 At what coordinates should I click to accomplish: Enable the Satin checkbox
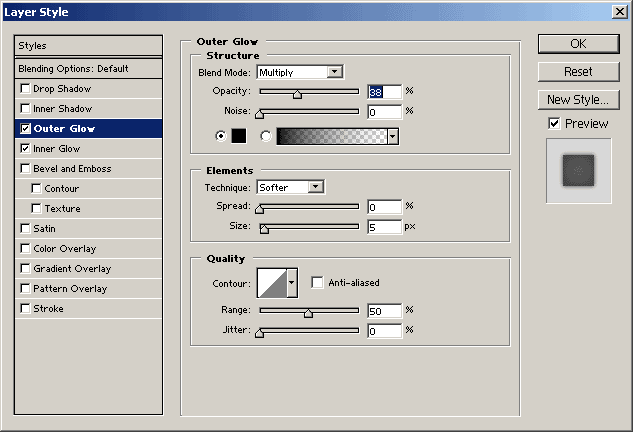(x=25, y=229)
